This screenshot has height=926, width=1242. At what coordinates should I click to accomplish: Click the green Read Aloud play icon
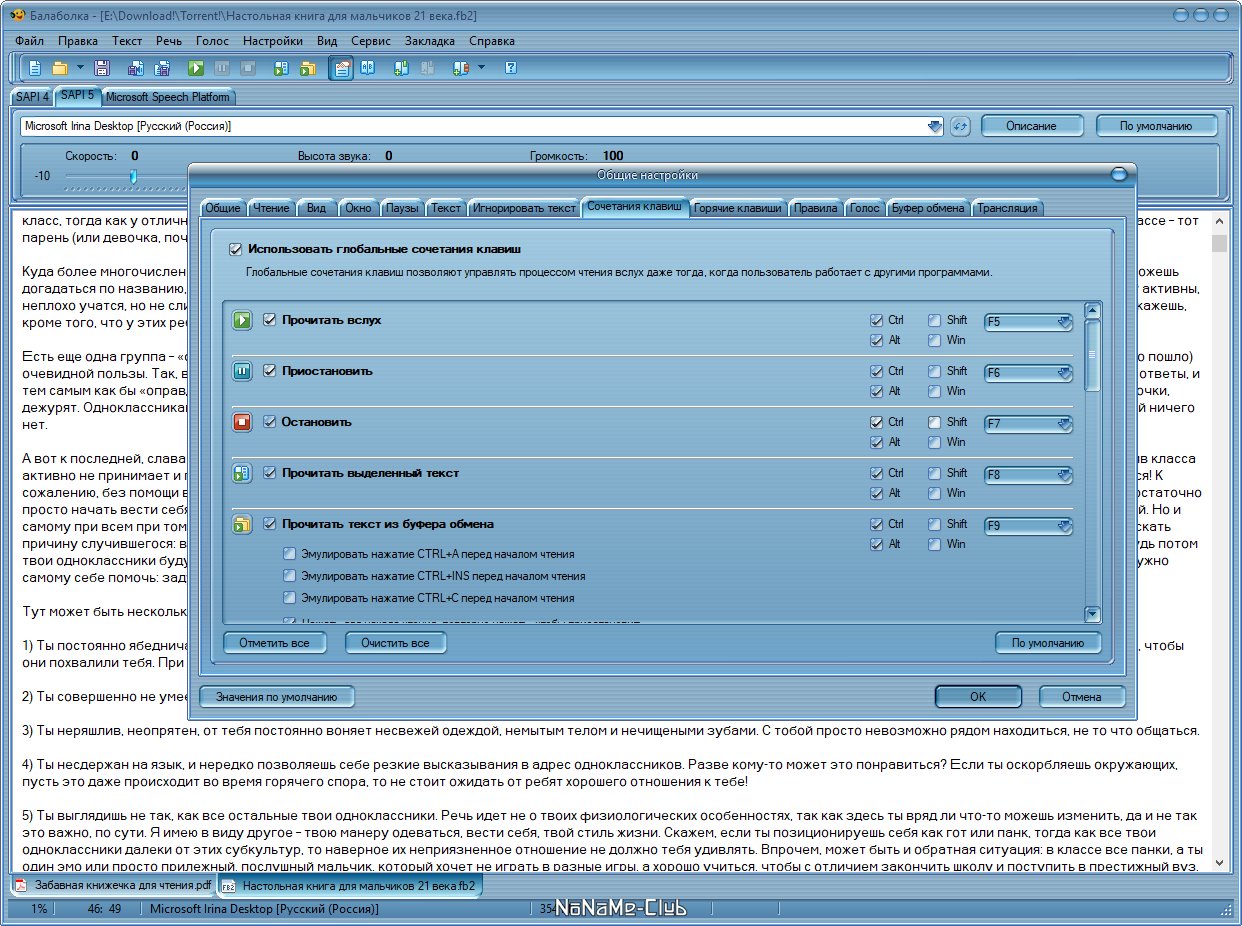tap(196, 68)
